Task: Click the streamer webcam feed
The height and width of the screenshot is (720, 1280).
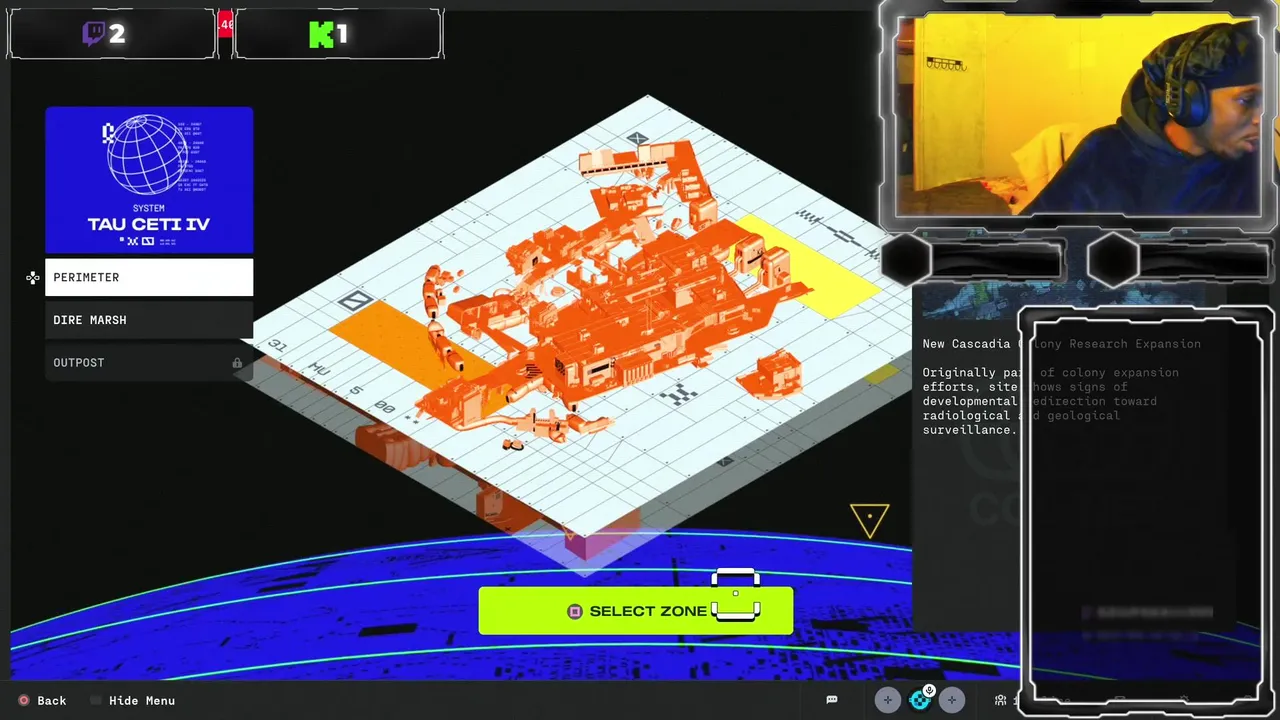Action: [1078, 115]
